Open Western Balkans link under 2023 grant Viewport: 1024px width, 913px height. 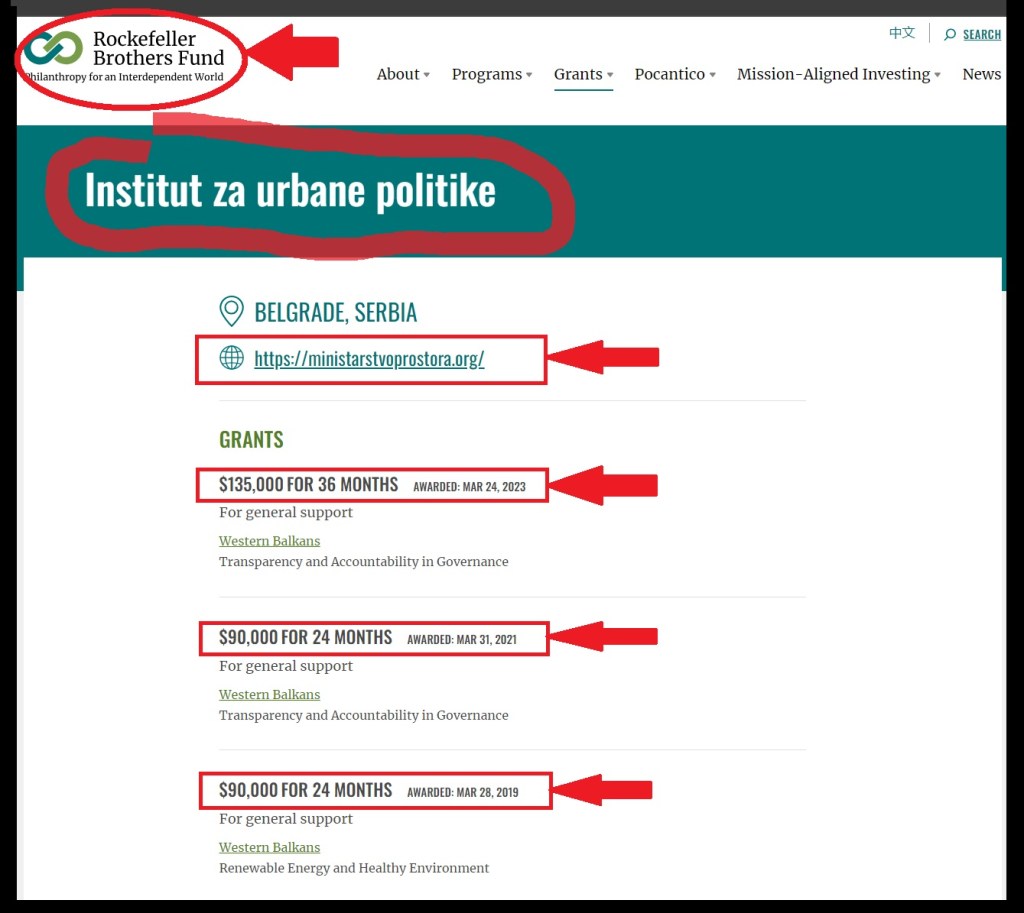click(270, 541)
